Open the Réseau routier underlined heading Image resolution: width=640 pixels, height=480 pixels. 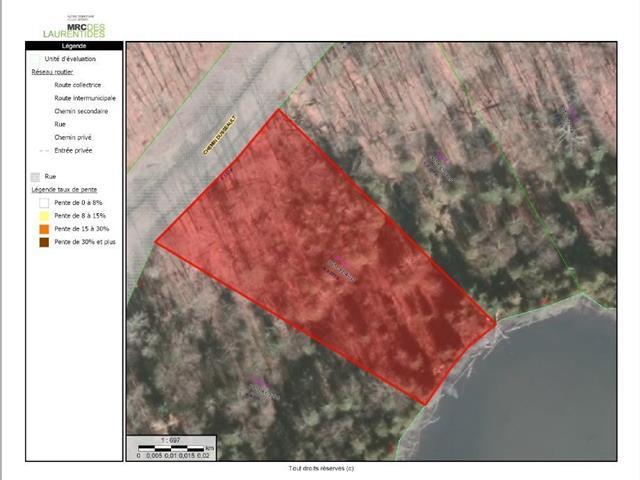coord(55,73)
